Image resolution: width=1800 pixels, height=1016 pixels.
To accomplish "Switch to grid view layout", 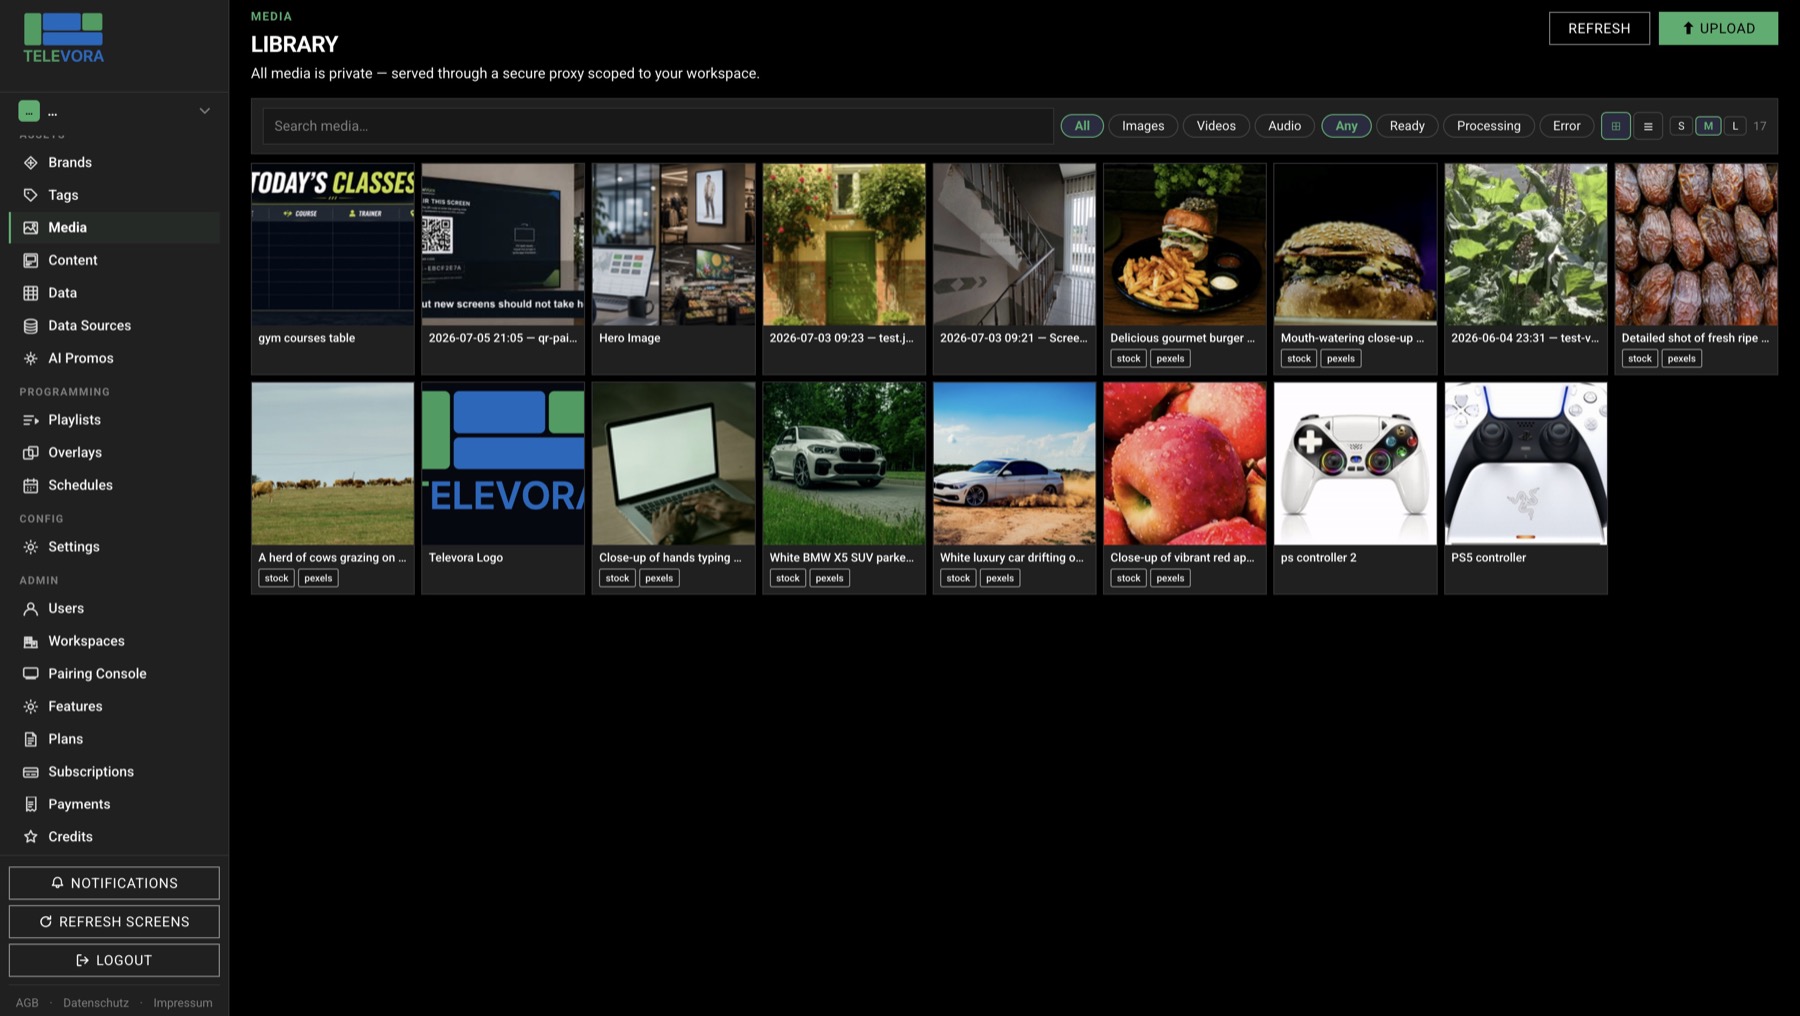I will point(1615,126).
